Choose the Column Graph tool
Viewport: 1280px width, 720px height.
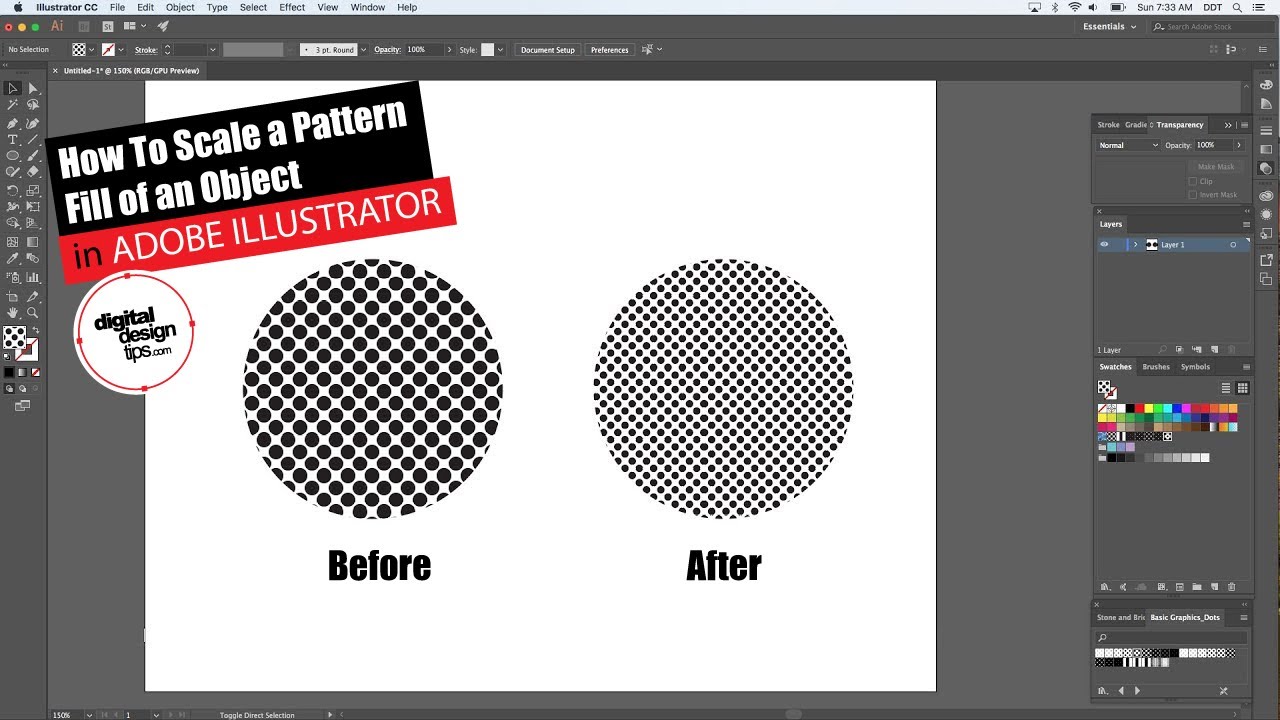32,277
